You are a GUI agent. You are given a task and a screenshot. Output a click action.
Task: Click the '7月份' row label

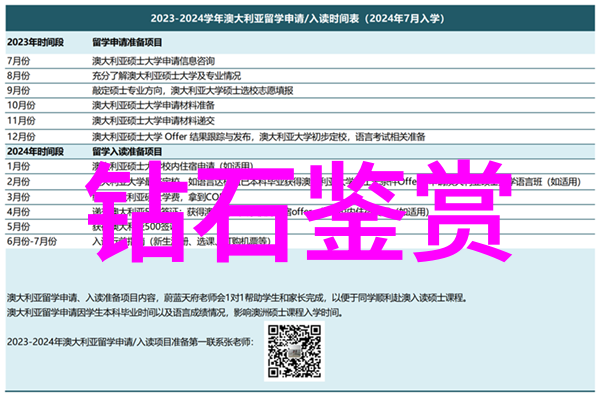click(x=18, y=61)
